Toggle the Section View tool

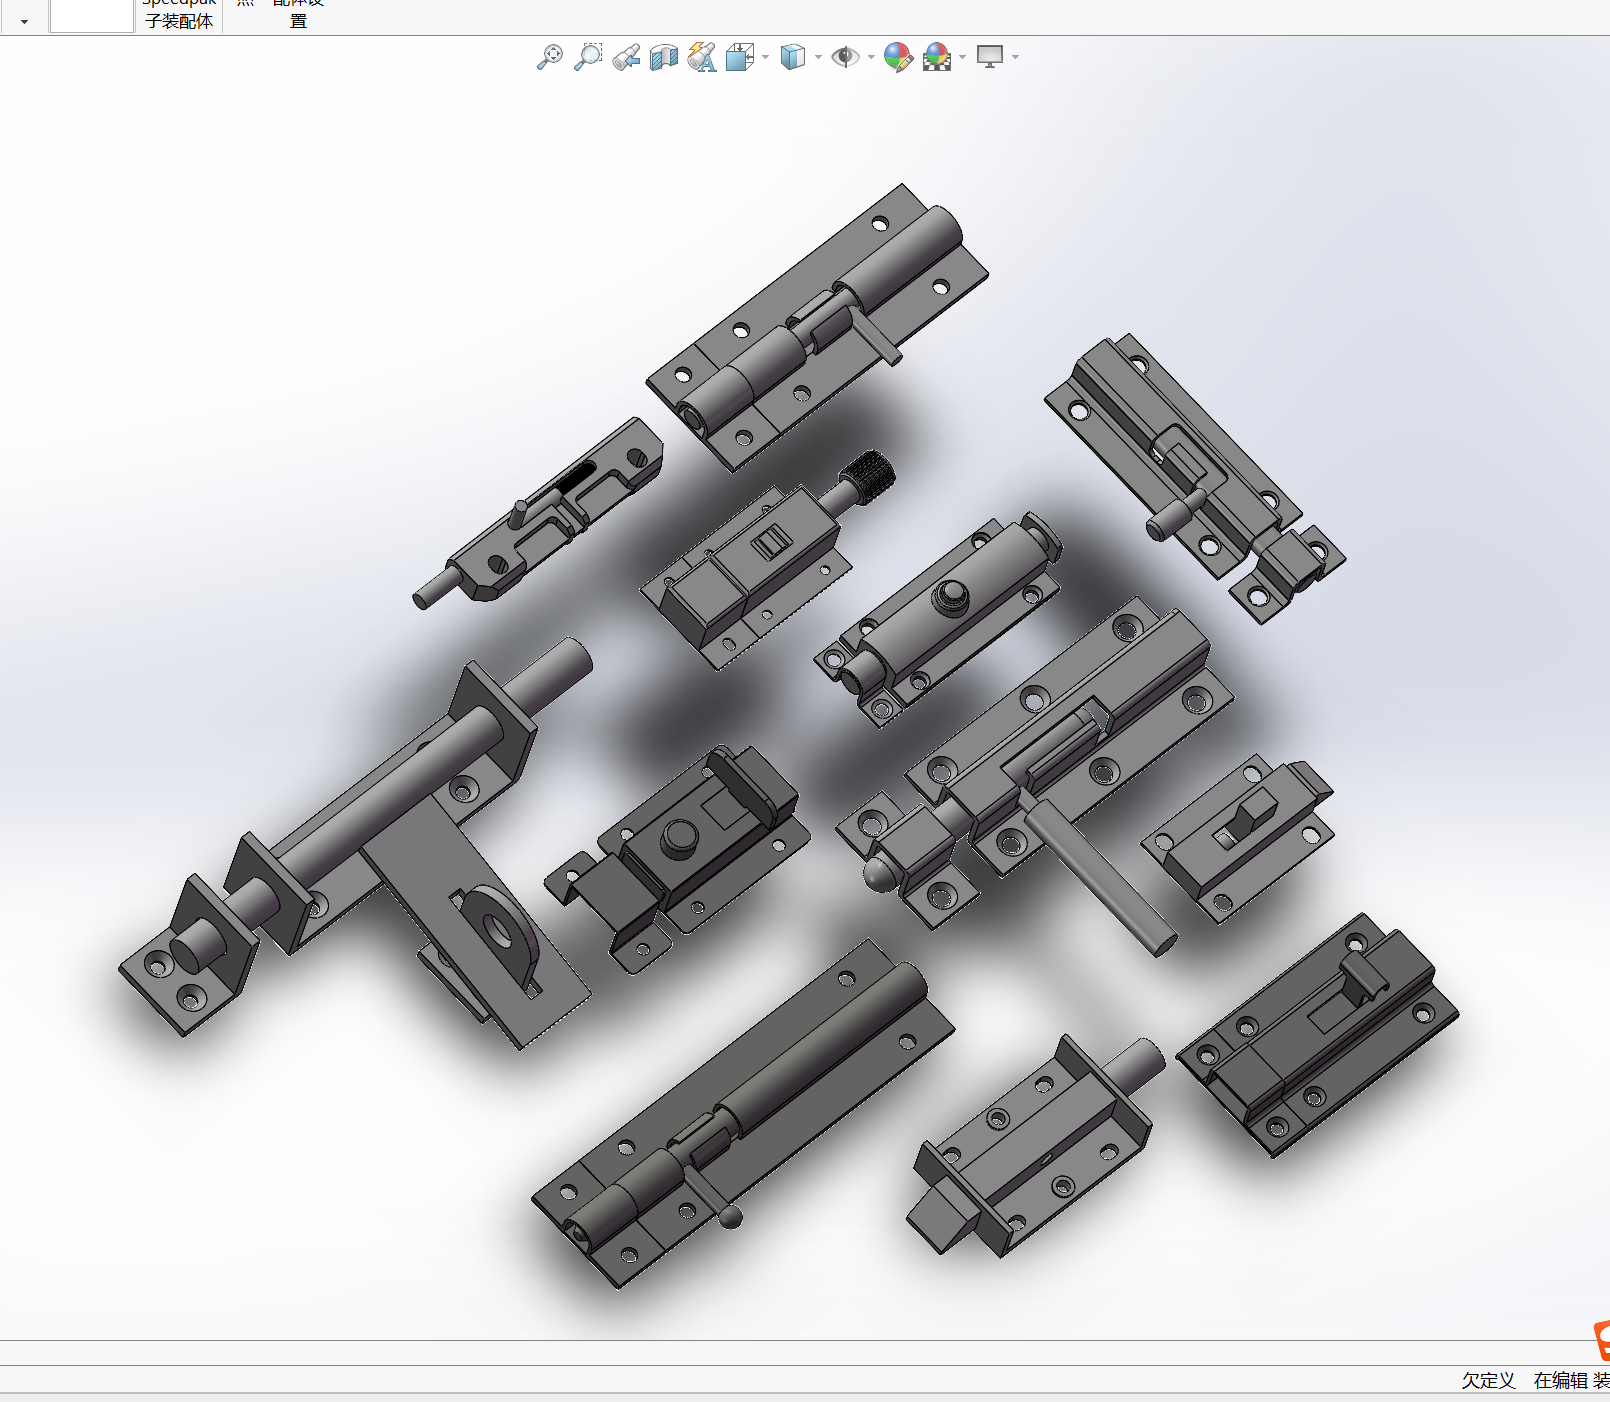point(664,58)
